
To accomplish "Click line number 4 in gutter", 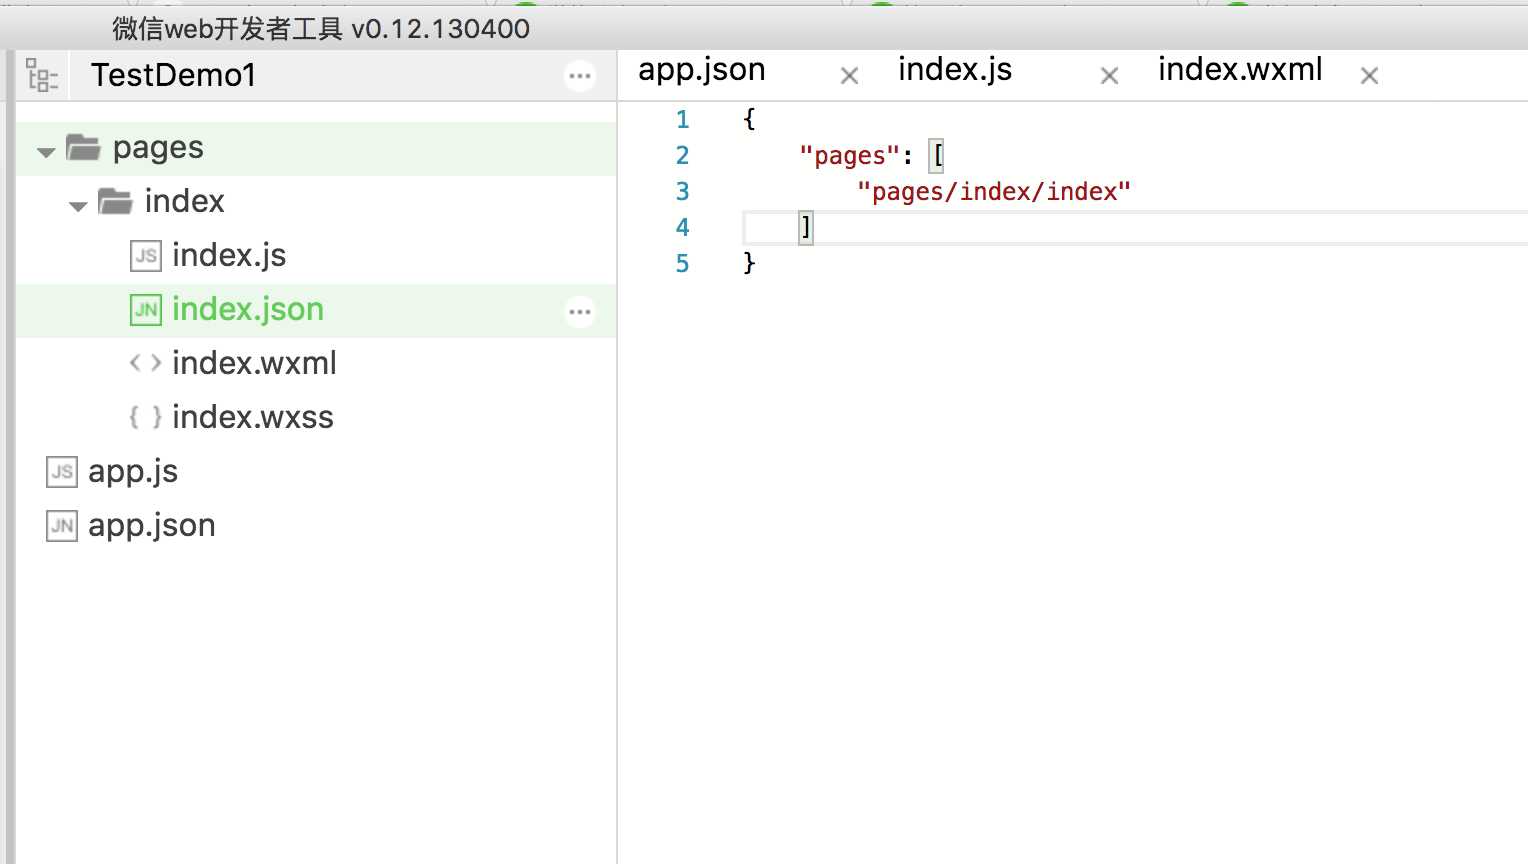I will (x=683, y=228).
